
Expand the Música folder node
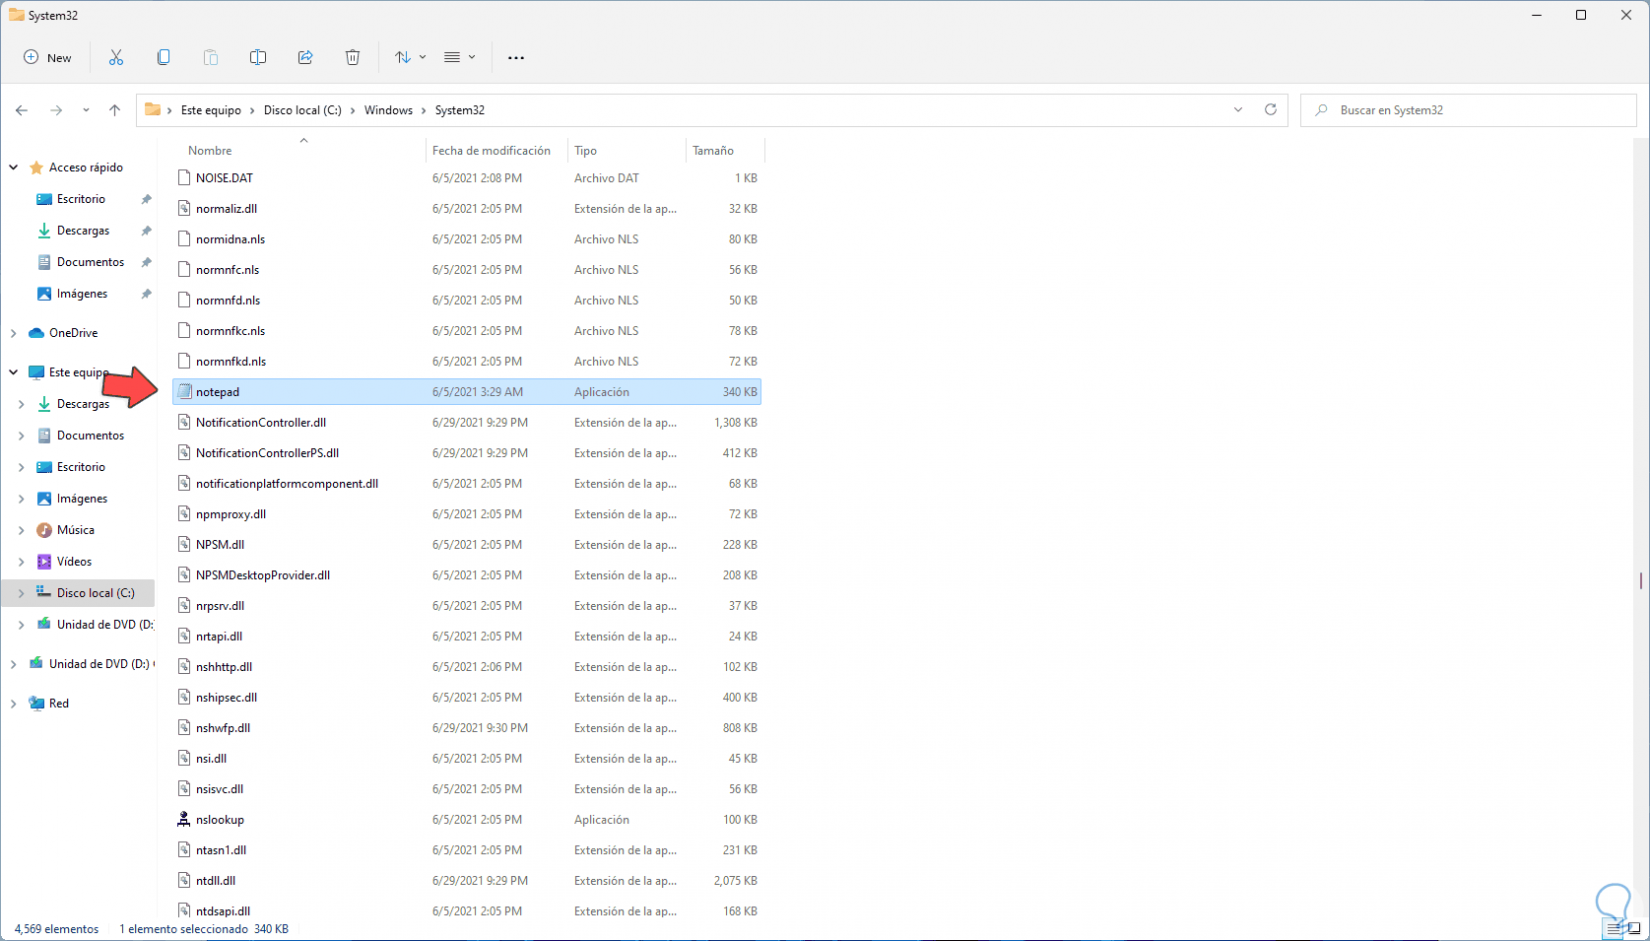point(22,530)
